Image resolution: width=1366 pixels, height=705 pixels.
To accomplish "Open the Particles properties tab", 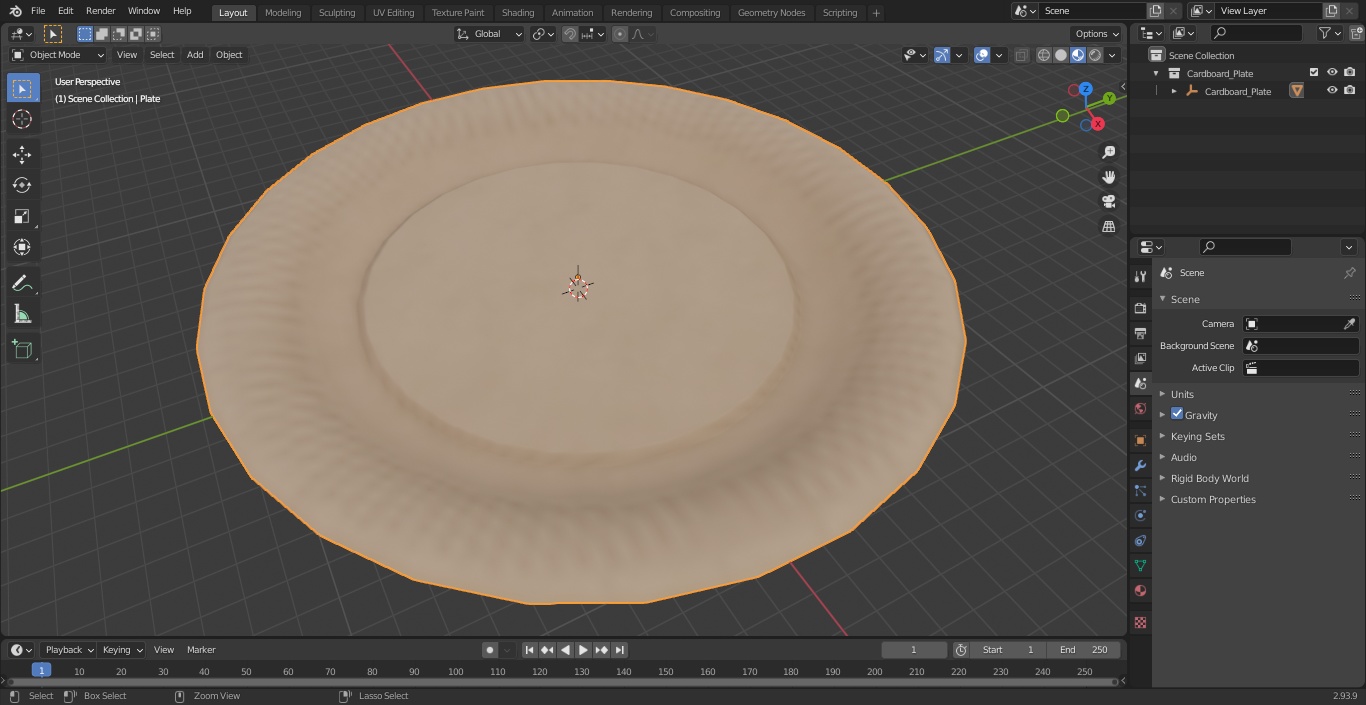I will point(1140,490).
